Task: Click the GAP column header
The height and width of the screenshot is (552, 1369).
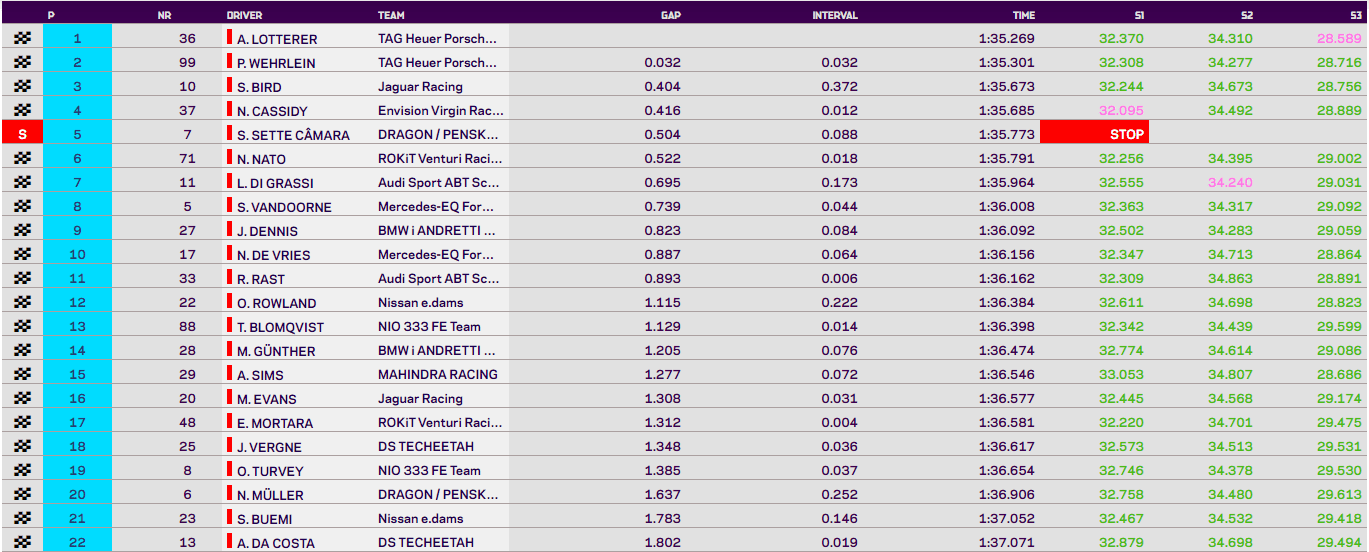Action: pyautogui.click(x=670, y=15)
